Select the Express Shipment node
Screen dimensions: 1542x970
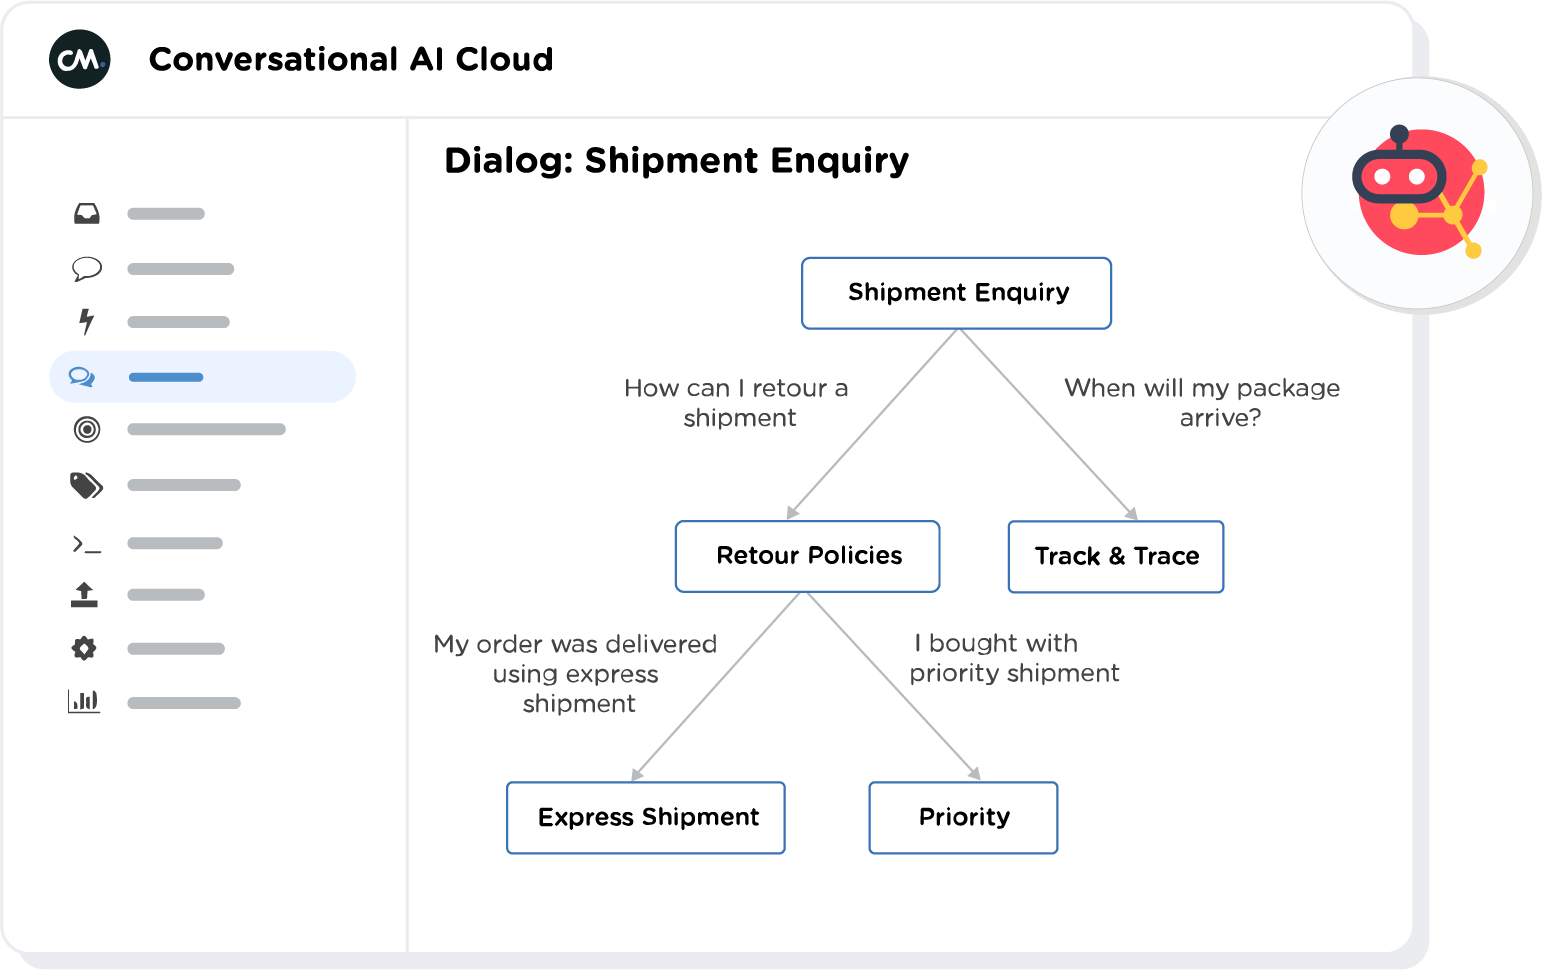tap(646, 818)
